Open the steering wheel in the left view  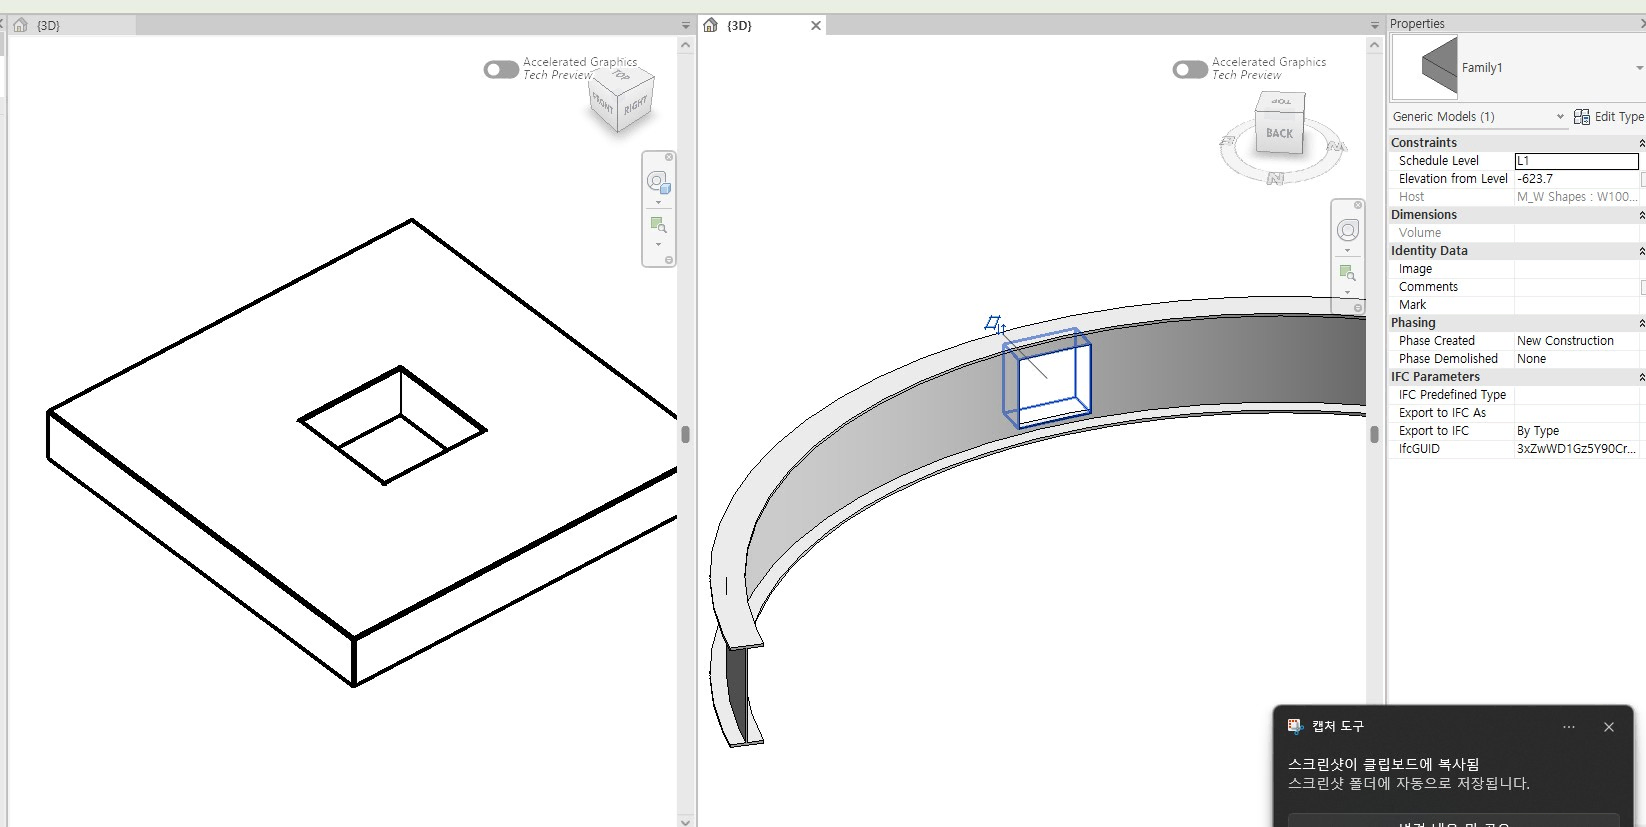[657, 181]
